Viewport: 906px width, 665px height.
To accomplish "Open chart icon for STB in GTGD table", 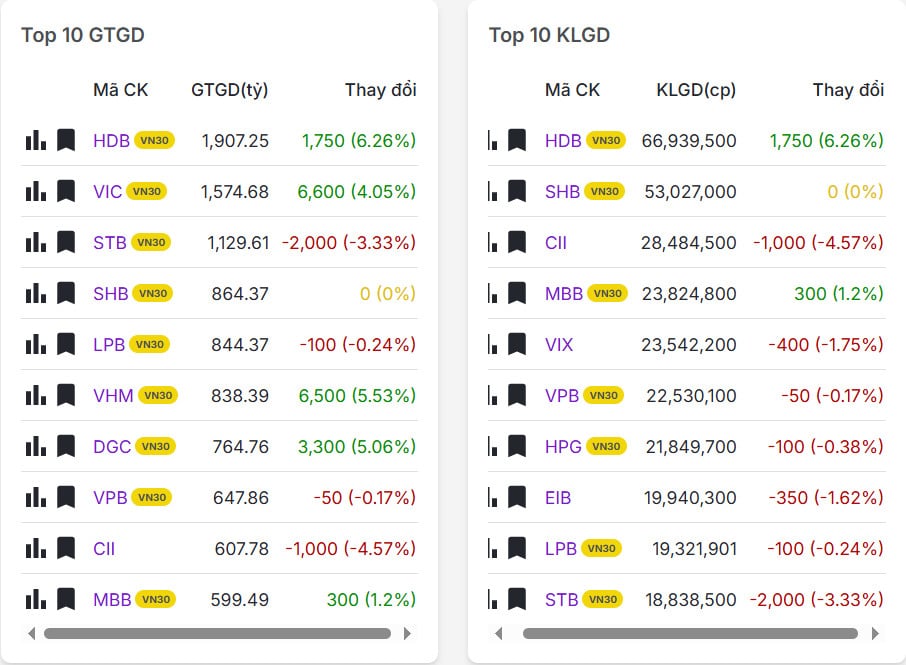I will (x=35, y=242).
